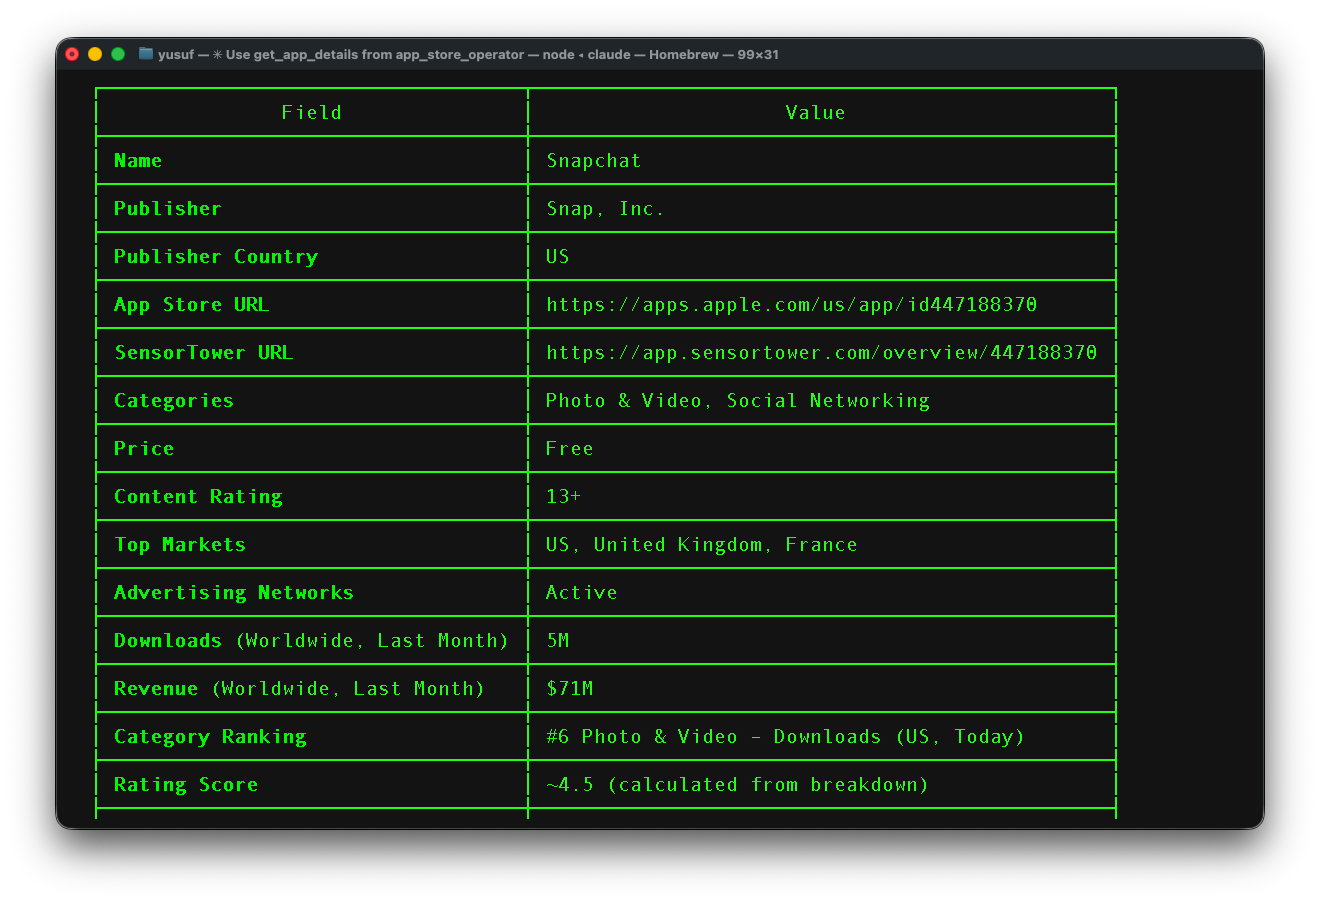Click the 'Advertising Networks' field label
Screen dimensions: 1320x903
tap(234, 593)
